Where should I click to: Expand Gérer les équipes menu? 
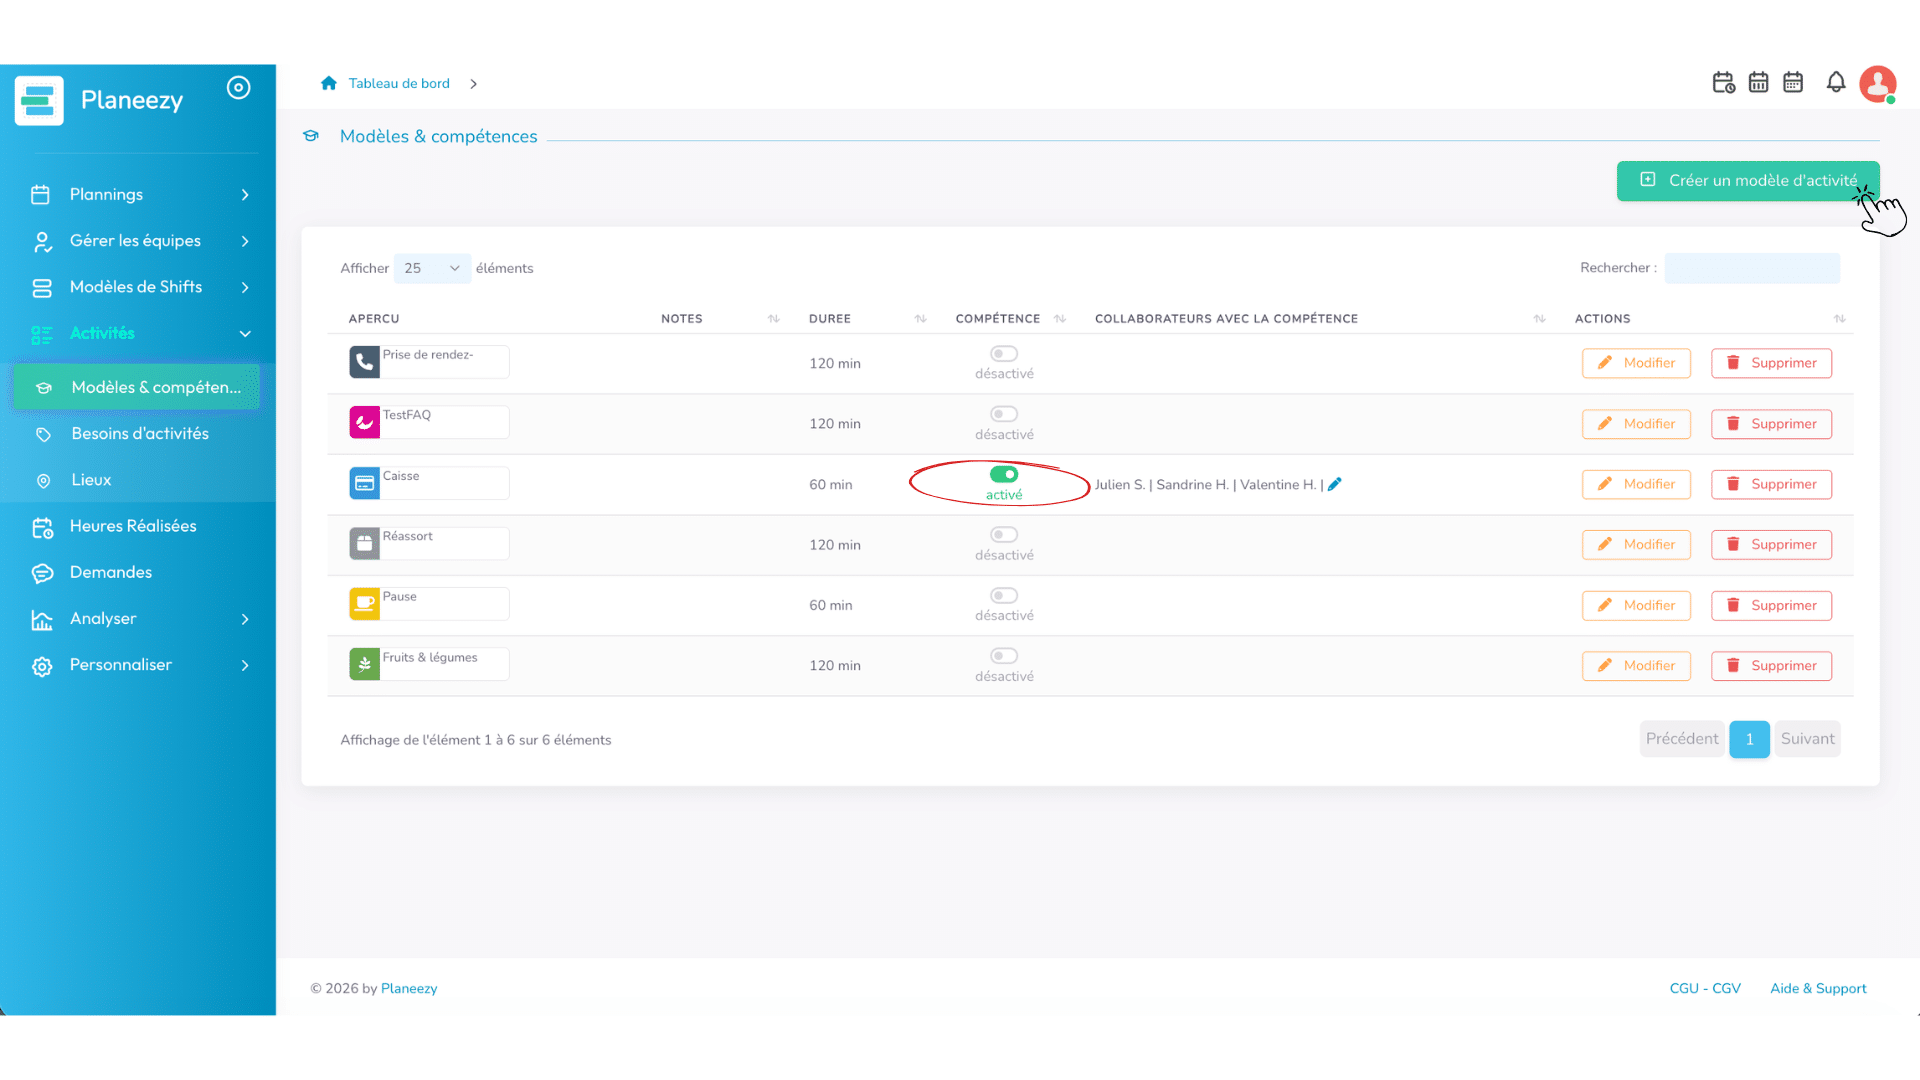pos(139,241)
